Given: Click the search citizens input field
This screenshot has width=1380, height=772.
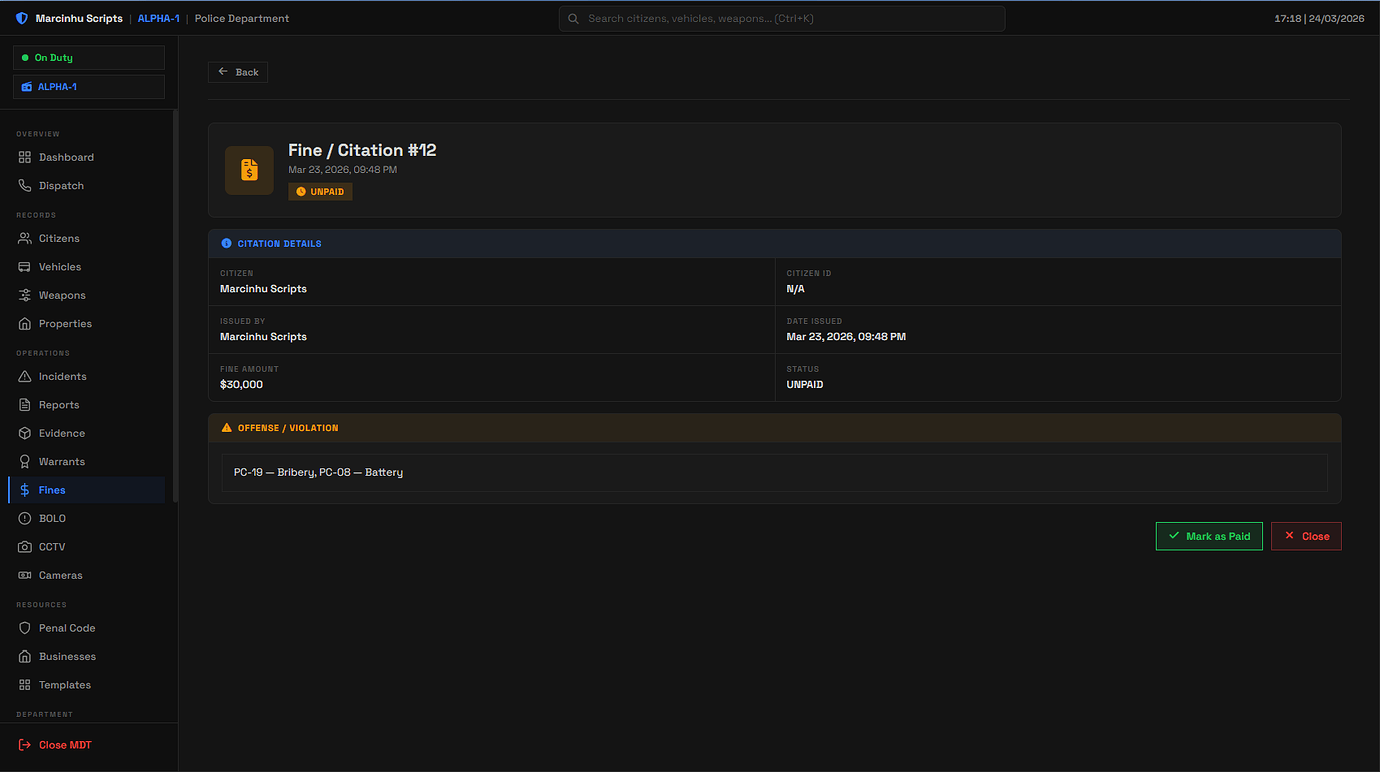Looking at the screenshot, I should [782, 18].
